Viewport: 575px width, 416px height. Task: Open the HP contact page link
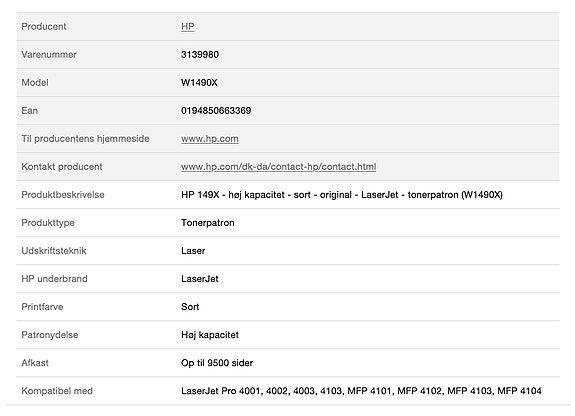(x=279, y=167)
